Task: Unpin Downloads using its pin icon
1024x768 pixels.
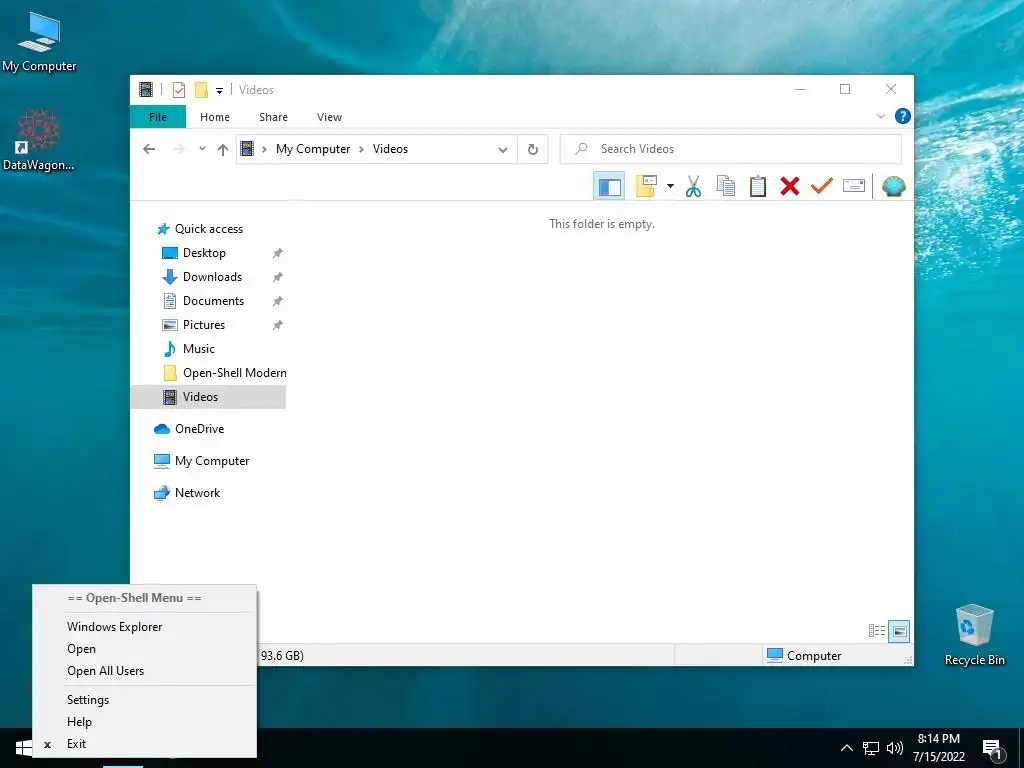Action: click(x=278, y=277)
